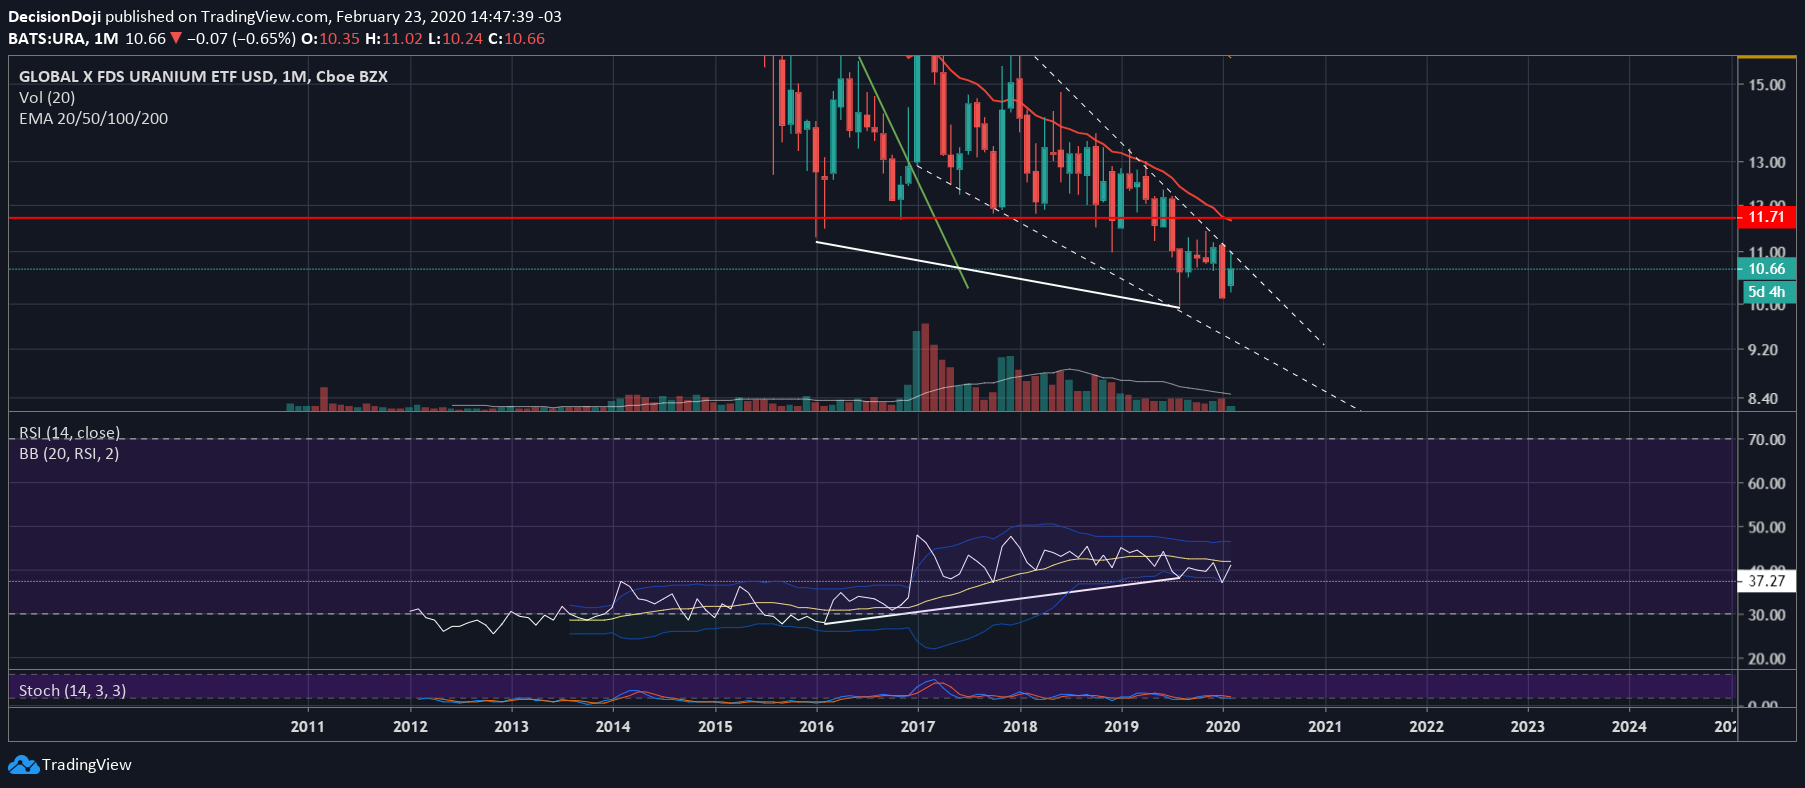This screenshot has width=1805, height=788.
Task: Click 2018 on the time axis
Action: point(1020,726)
